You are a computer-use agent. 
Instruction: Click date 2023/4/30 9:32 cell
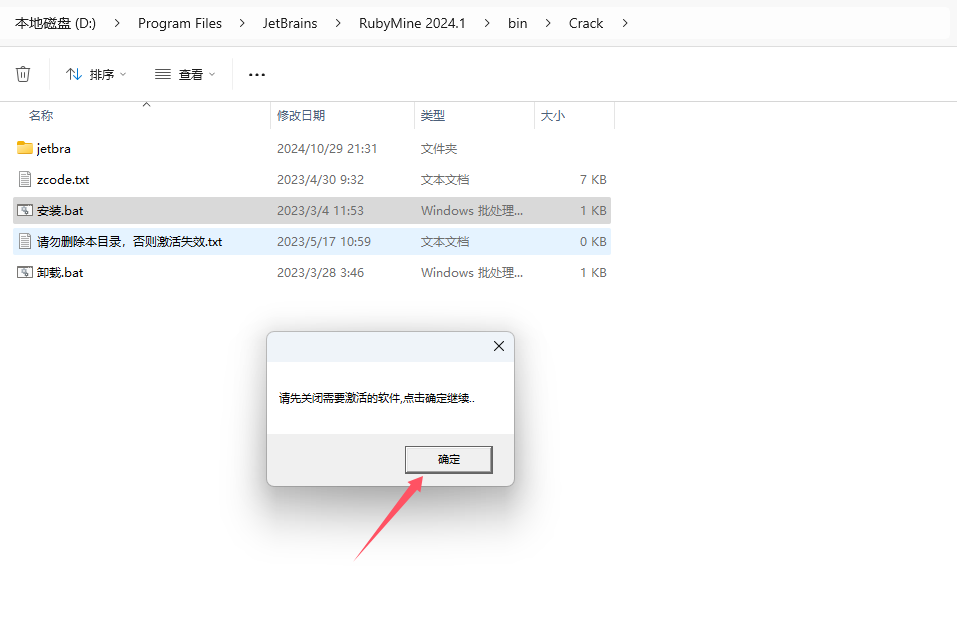tap(320, 179)
